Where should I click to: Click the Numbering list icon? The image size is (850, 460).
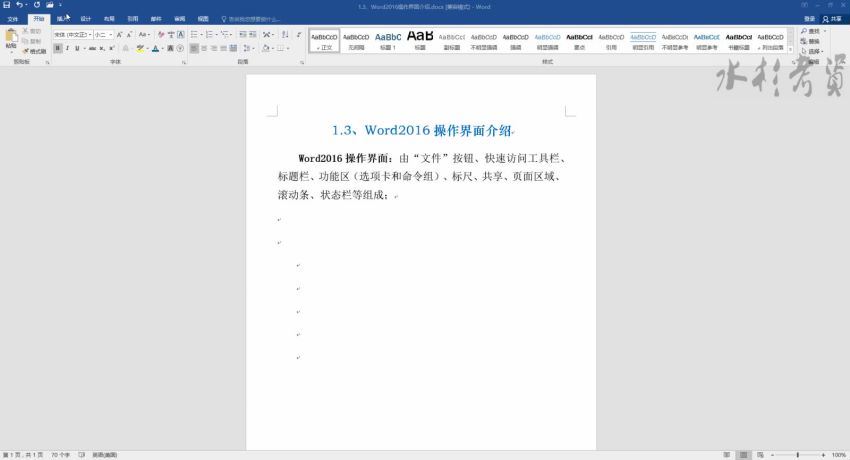[209, 35]
